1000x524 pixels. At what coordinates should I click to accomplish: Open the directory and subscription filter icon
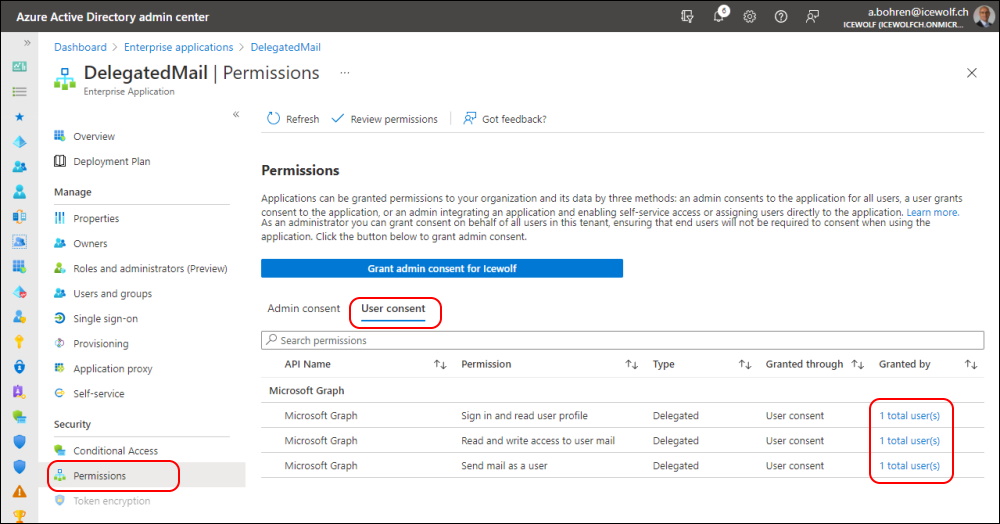687,17
